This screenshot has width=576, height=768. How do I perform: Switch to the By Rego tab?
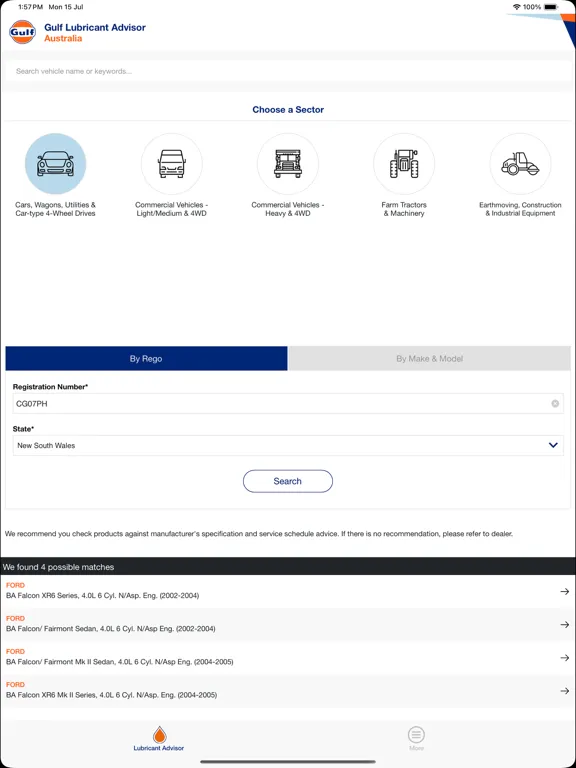click(146, 359)
